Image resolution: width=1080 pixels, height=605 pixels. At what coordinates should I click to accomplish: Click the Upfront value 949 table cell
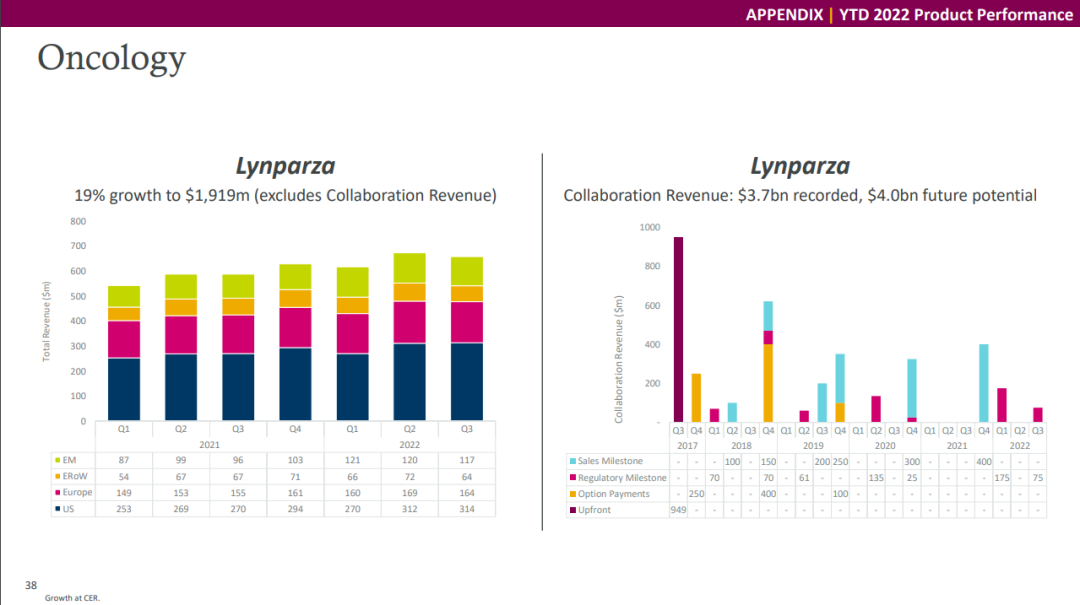[x=678, y=510]
